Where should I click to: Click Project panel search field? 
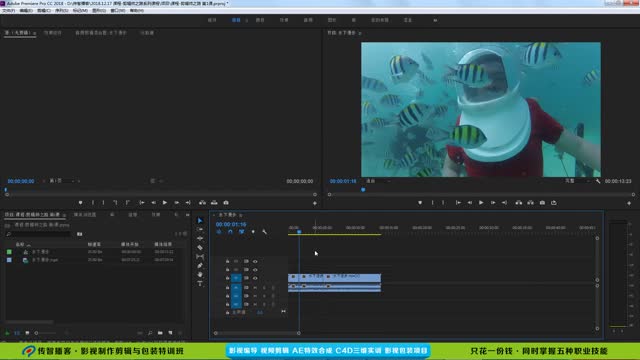tap(39, 234)
